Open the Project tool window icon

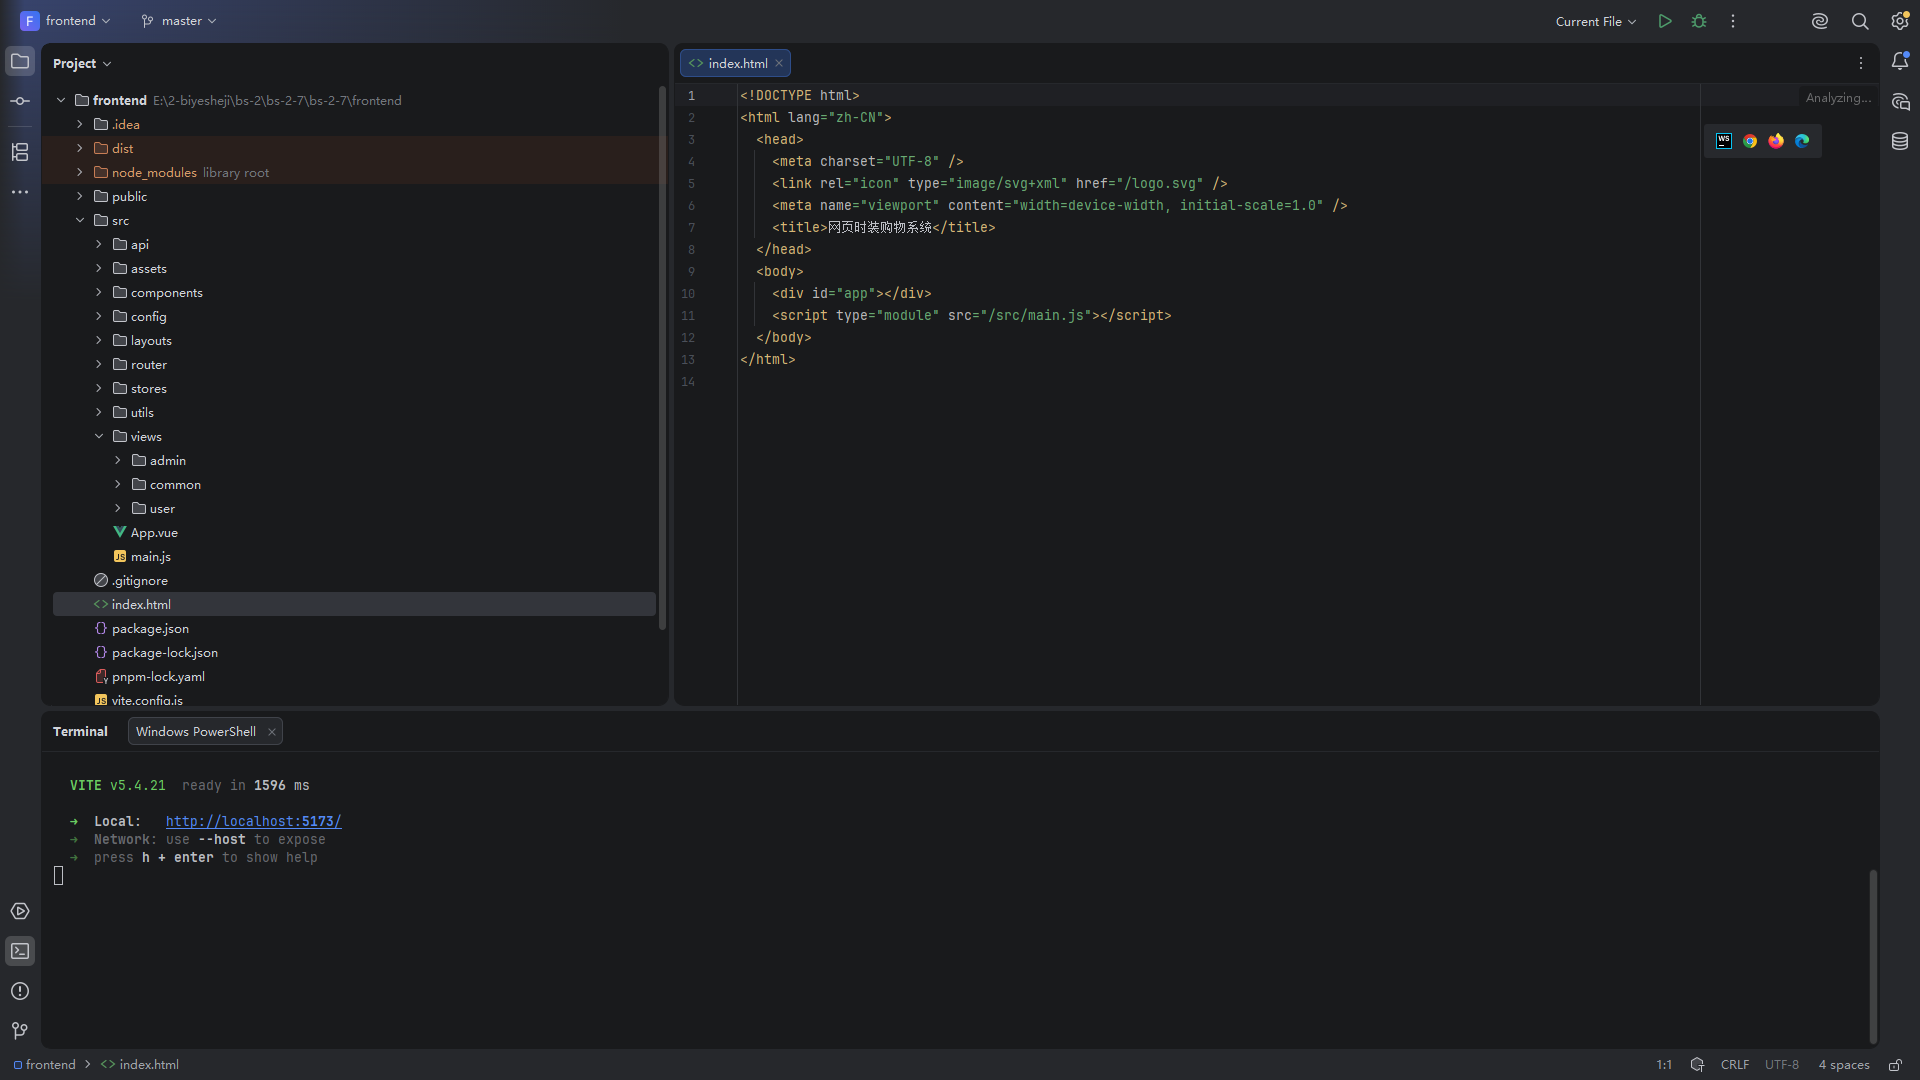coord(20,62)
